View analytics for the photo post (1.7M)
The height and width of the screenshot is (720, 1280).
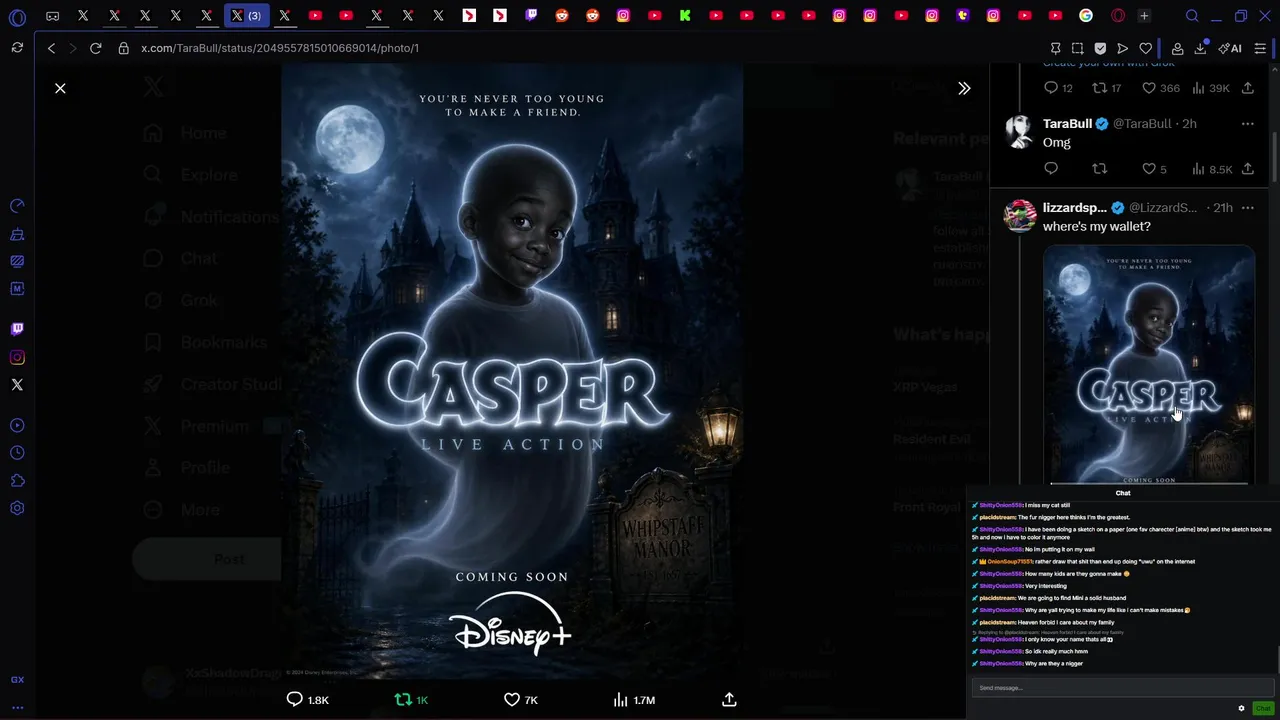coord(634,700)
